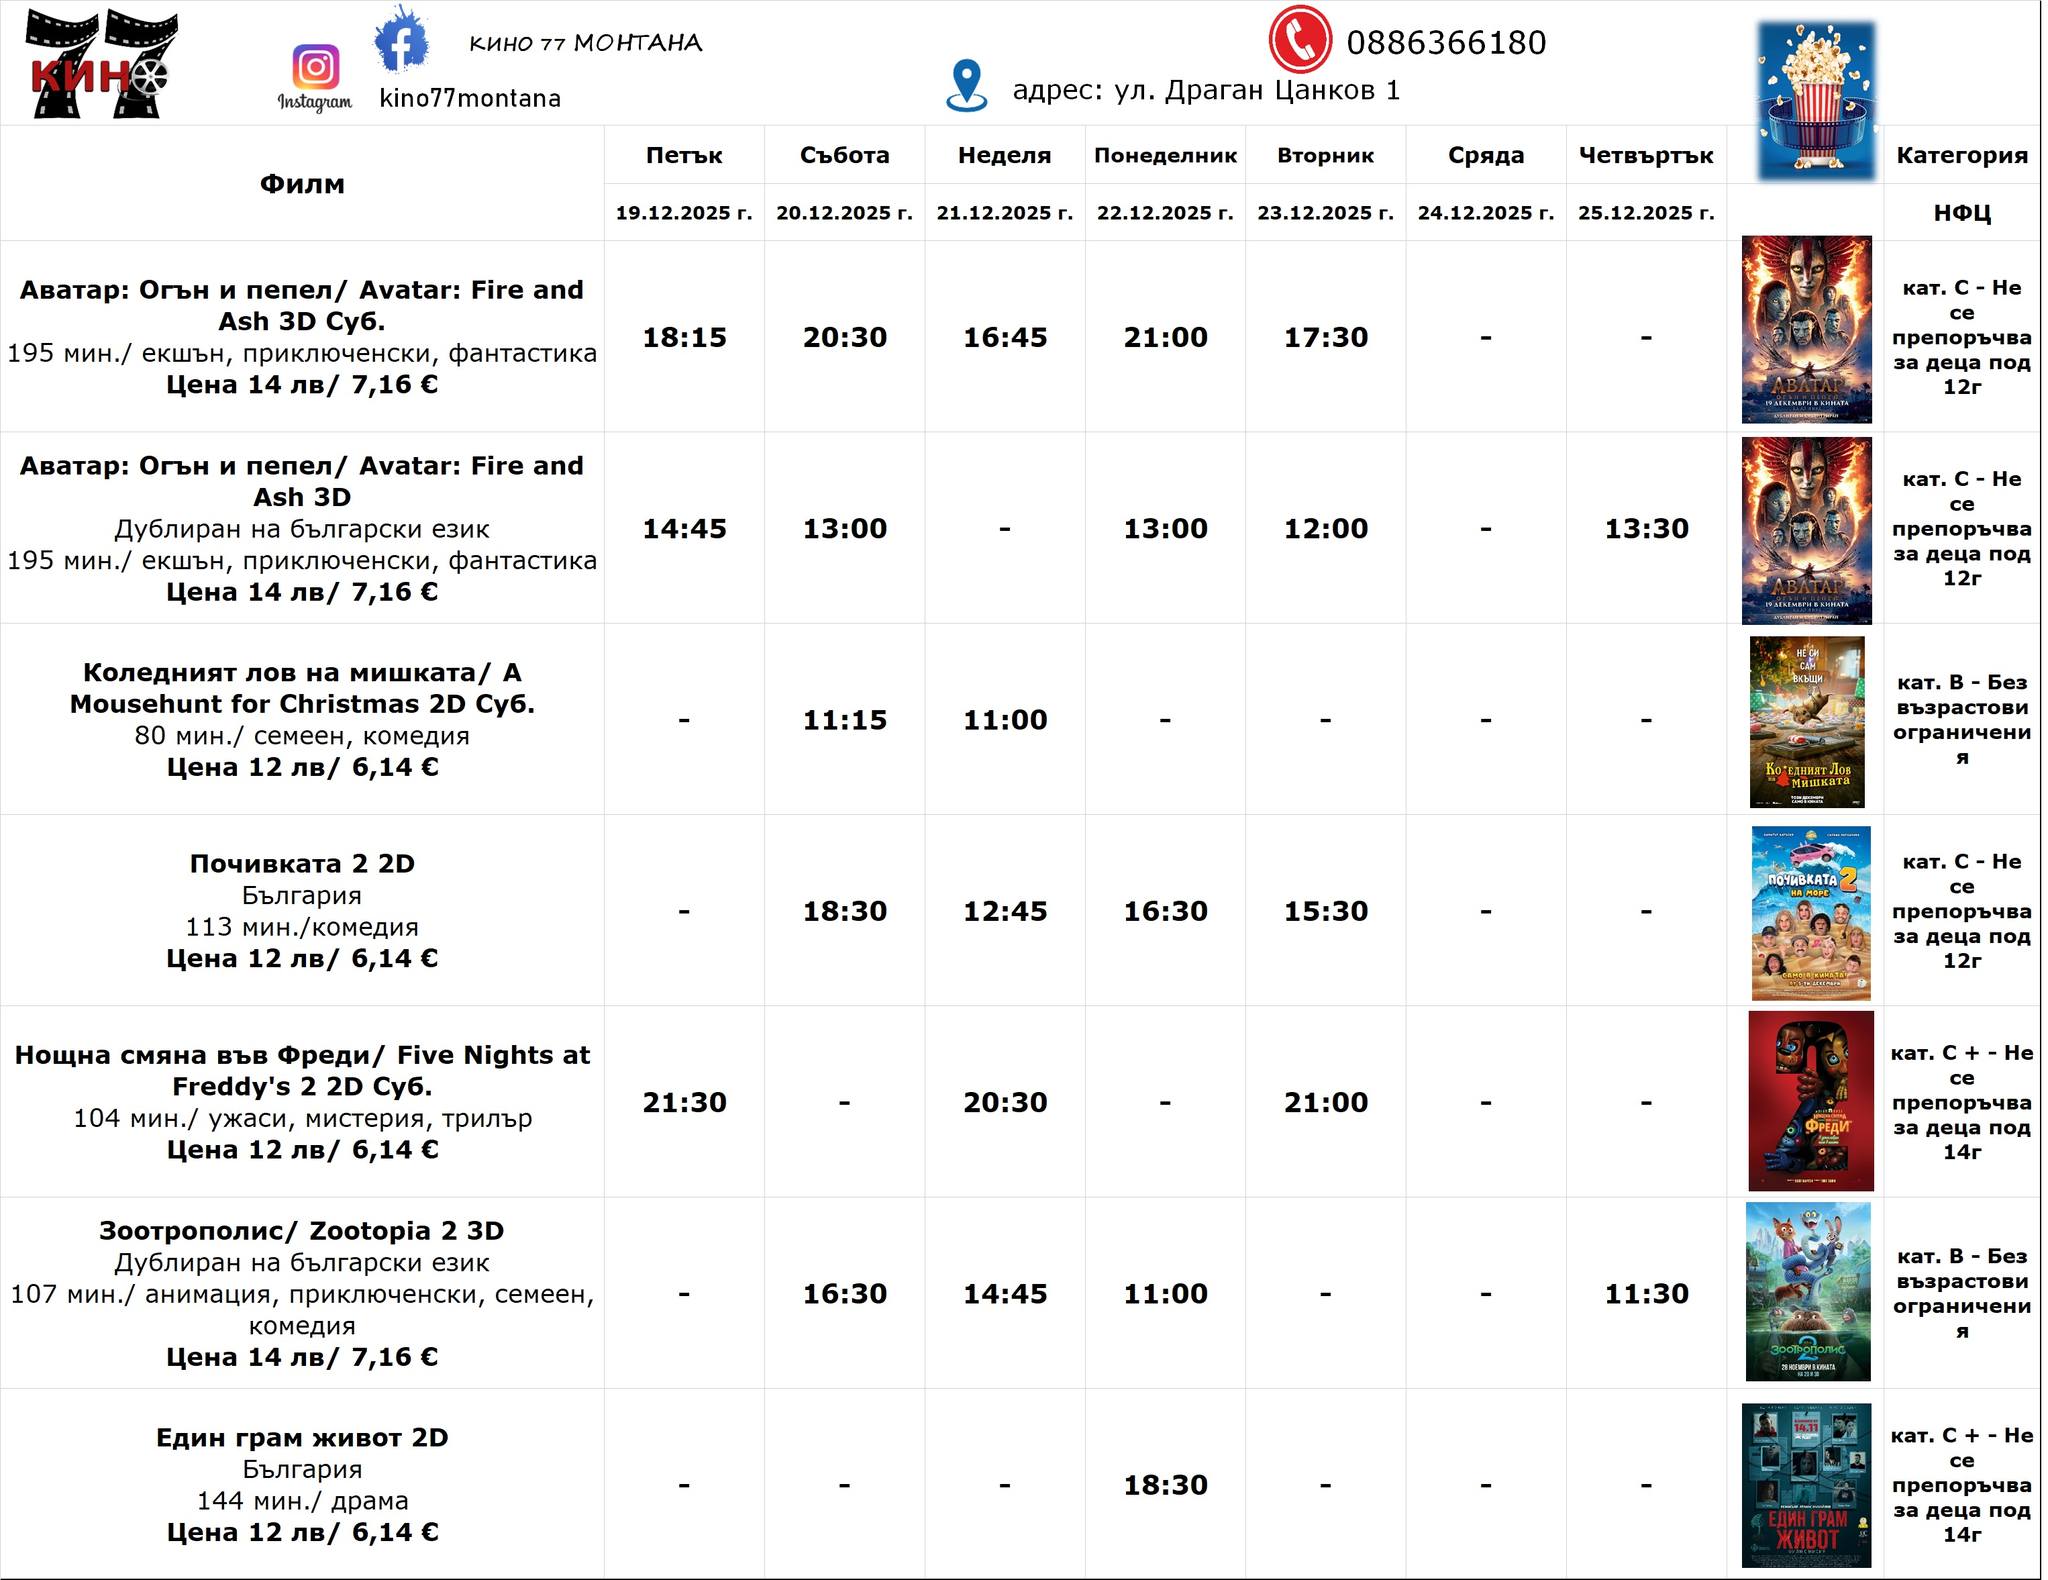Click the address ул. Драган Цанков 1
Image resolution: width=2048 pixels, height=1580 pixels.
click(1206, 90)
